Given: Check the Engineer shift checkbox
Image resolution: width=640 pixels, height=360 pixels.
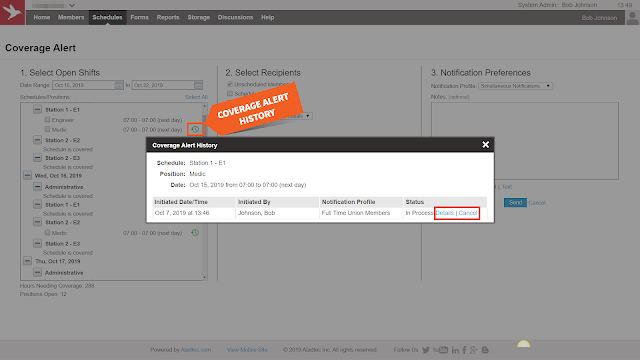Looking at the screenshot, I should pos(47,120).
